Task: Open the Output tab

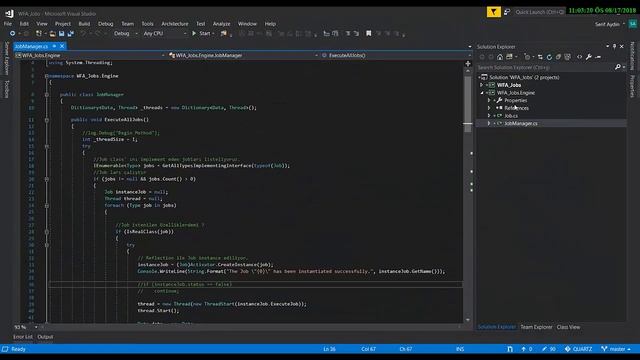Action: tap(45, 337)
